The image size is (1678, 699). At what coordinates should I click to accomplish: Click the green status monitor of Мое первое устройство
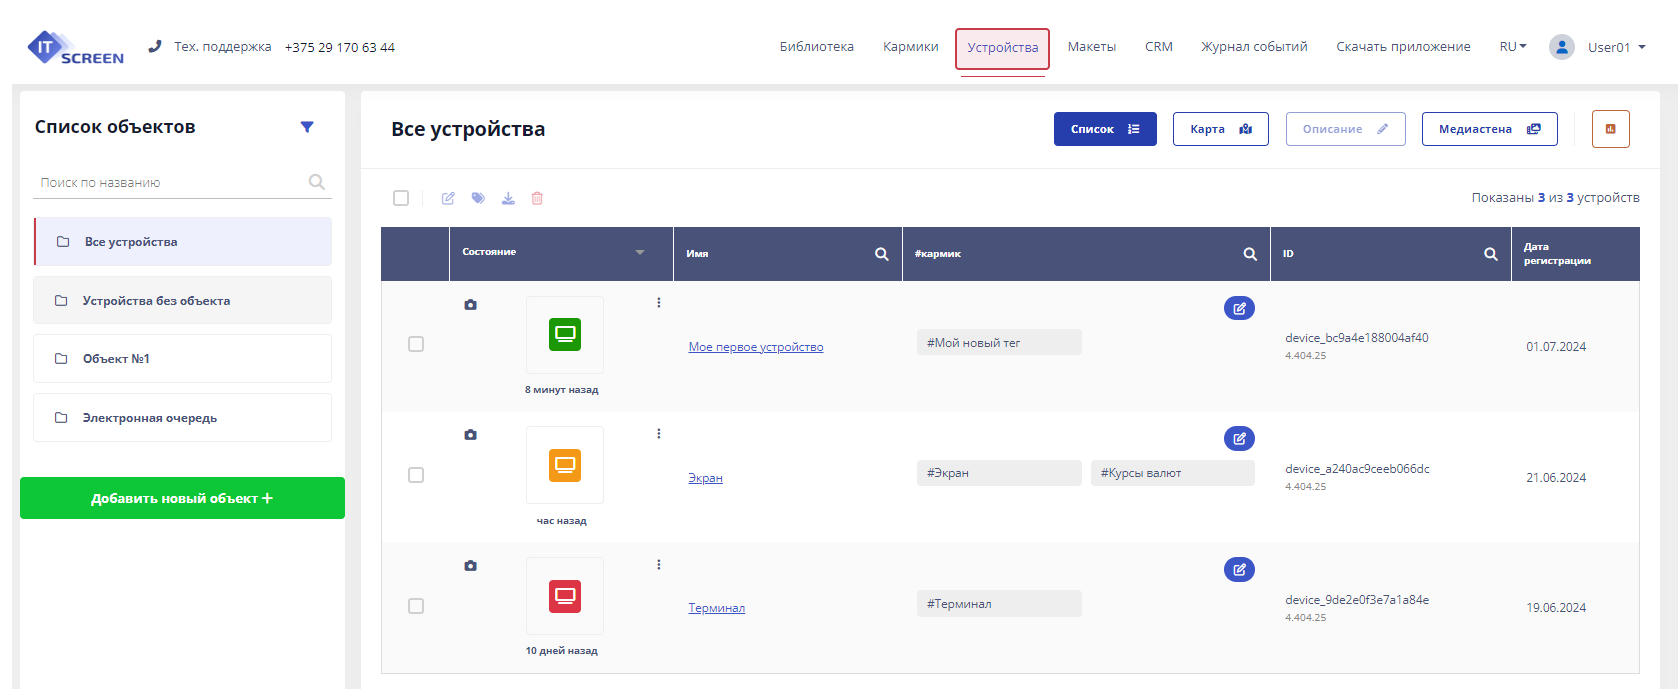565,334
